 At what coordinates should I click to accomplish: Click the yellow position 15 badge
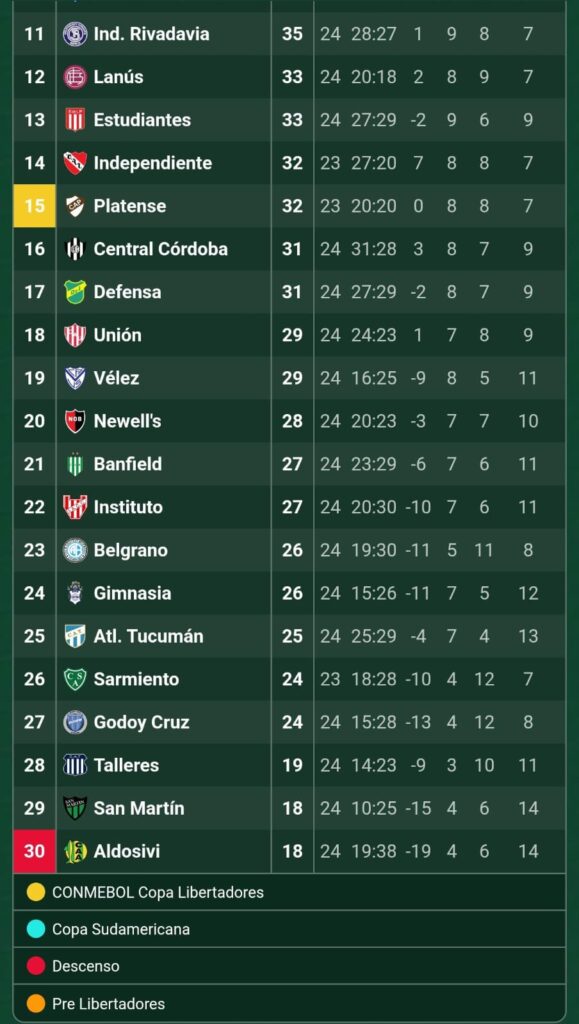coord(35,206)
